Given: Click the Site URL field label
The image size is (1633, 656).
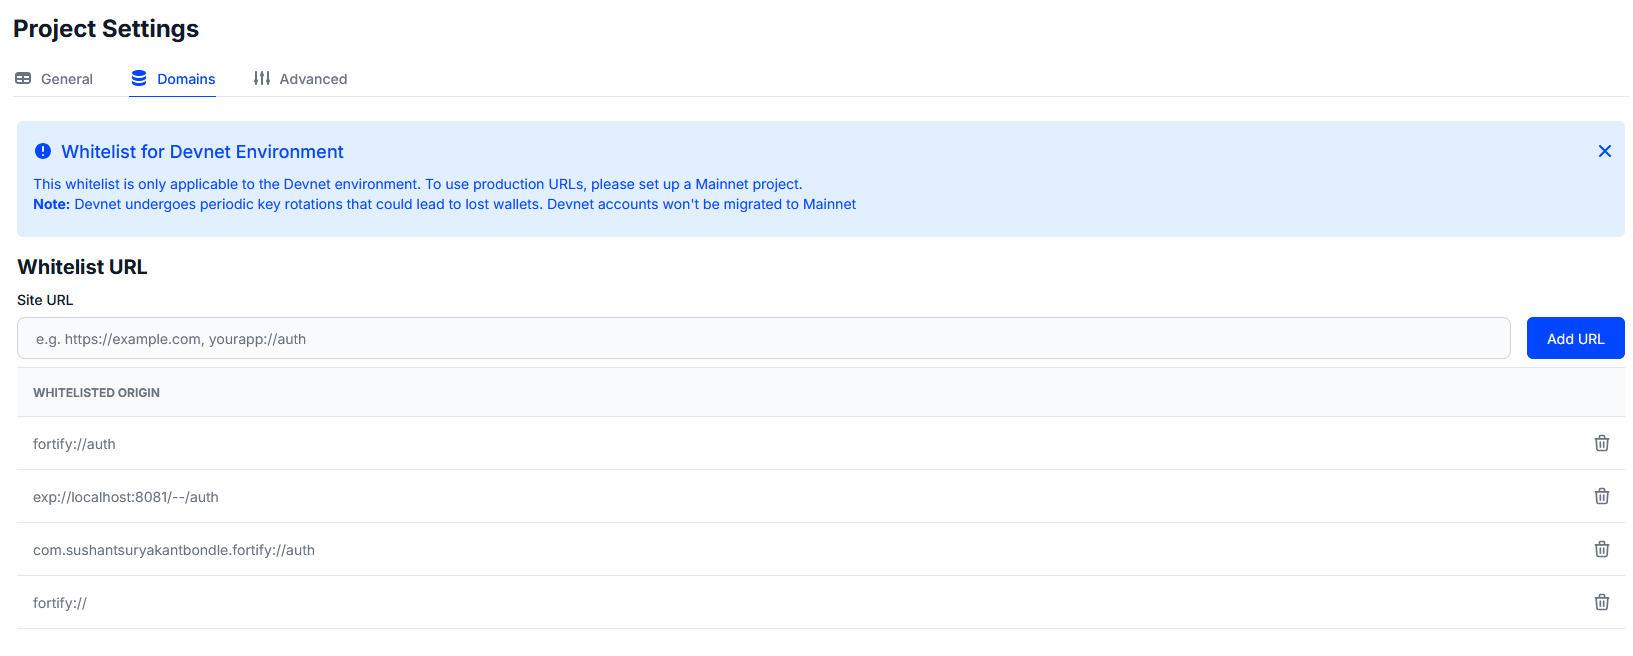Looking at the screenshot, I should click(x=45, y=300).
